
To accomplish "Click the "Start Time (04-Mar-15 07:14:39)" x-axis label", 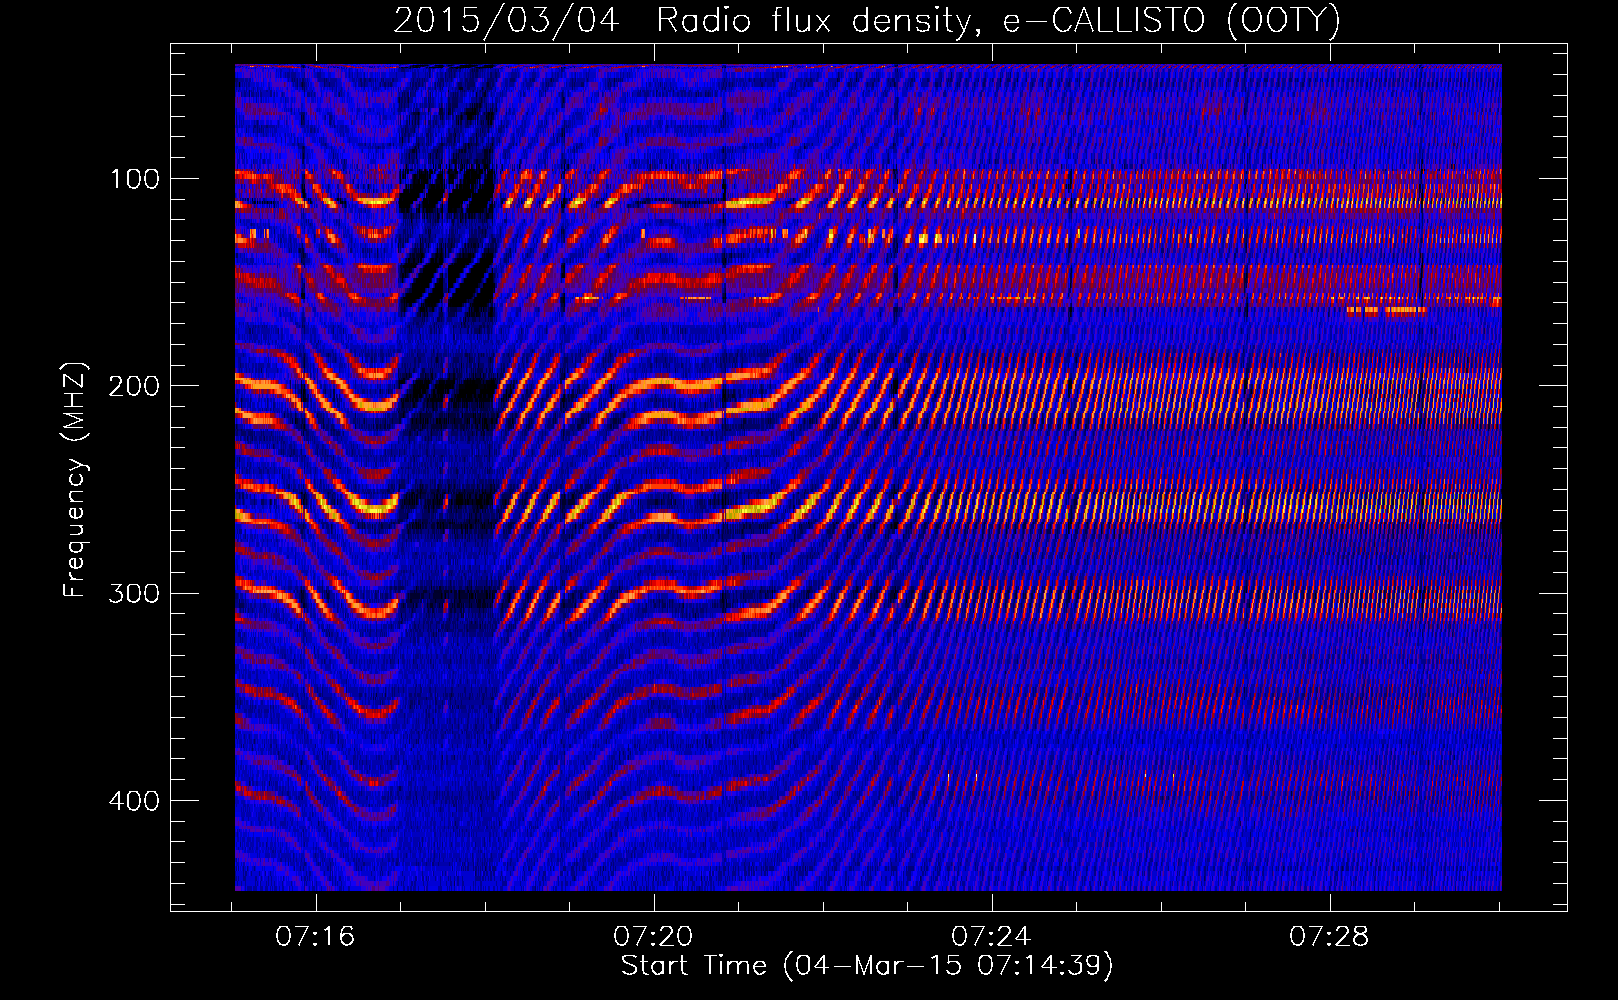I will coord(867,966).
